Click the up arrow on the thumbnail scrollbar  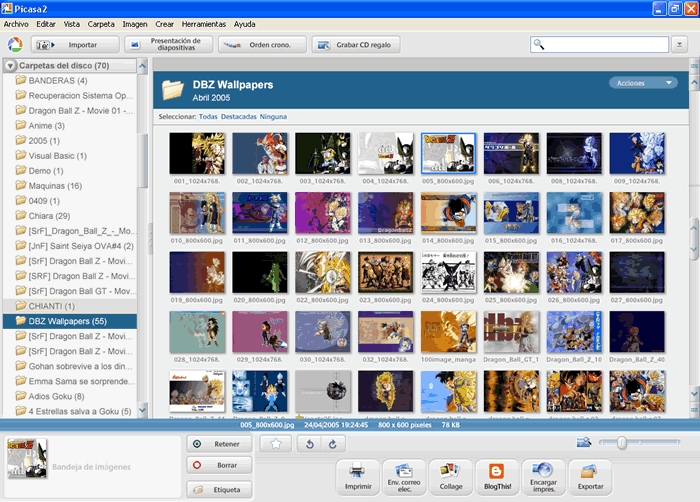(x=694, y=83)
